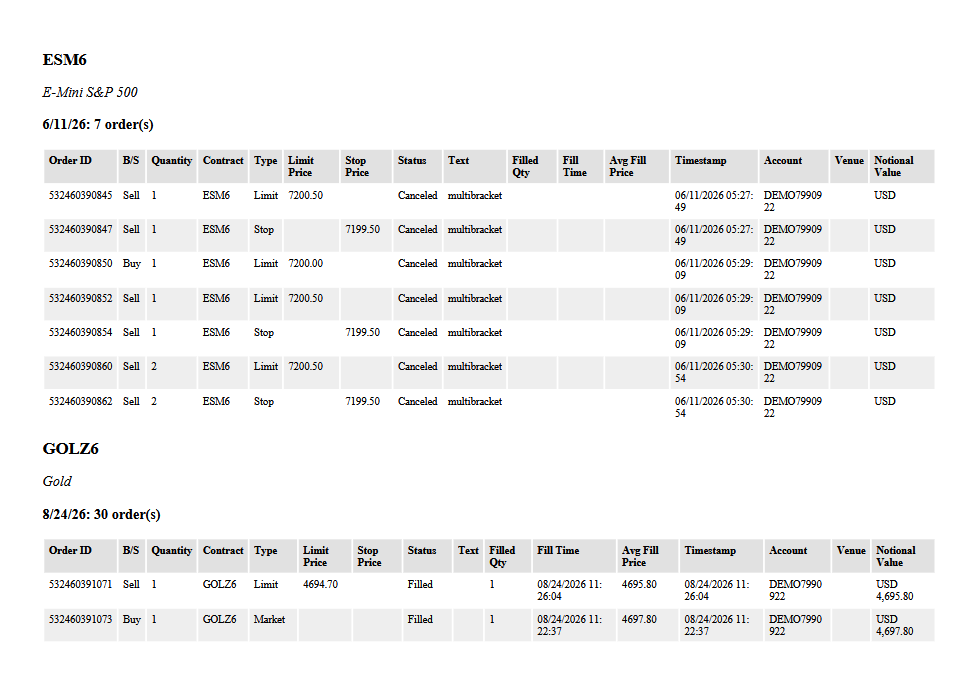Click Stop Price 7199.50 in order 532460390862 row
This screenshot has width=970, height=679.
tap(363, 401)
